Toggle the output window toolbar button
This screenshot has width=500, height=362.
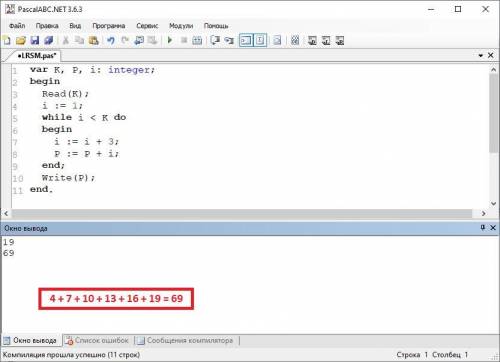tap(246, 41)
